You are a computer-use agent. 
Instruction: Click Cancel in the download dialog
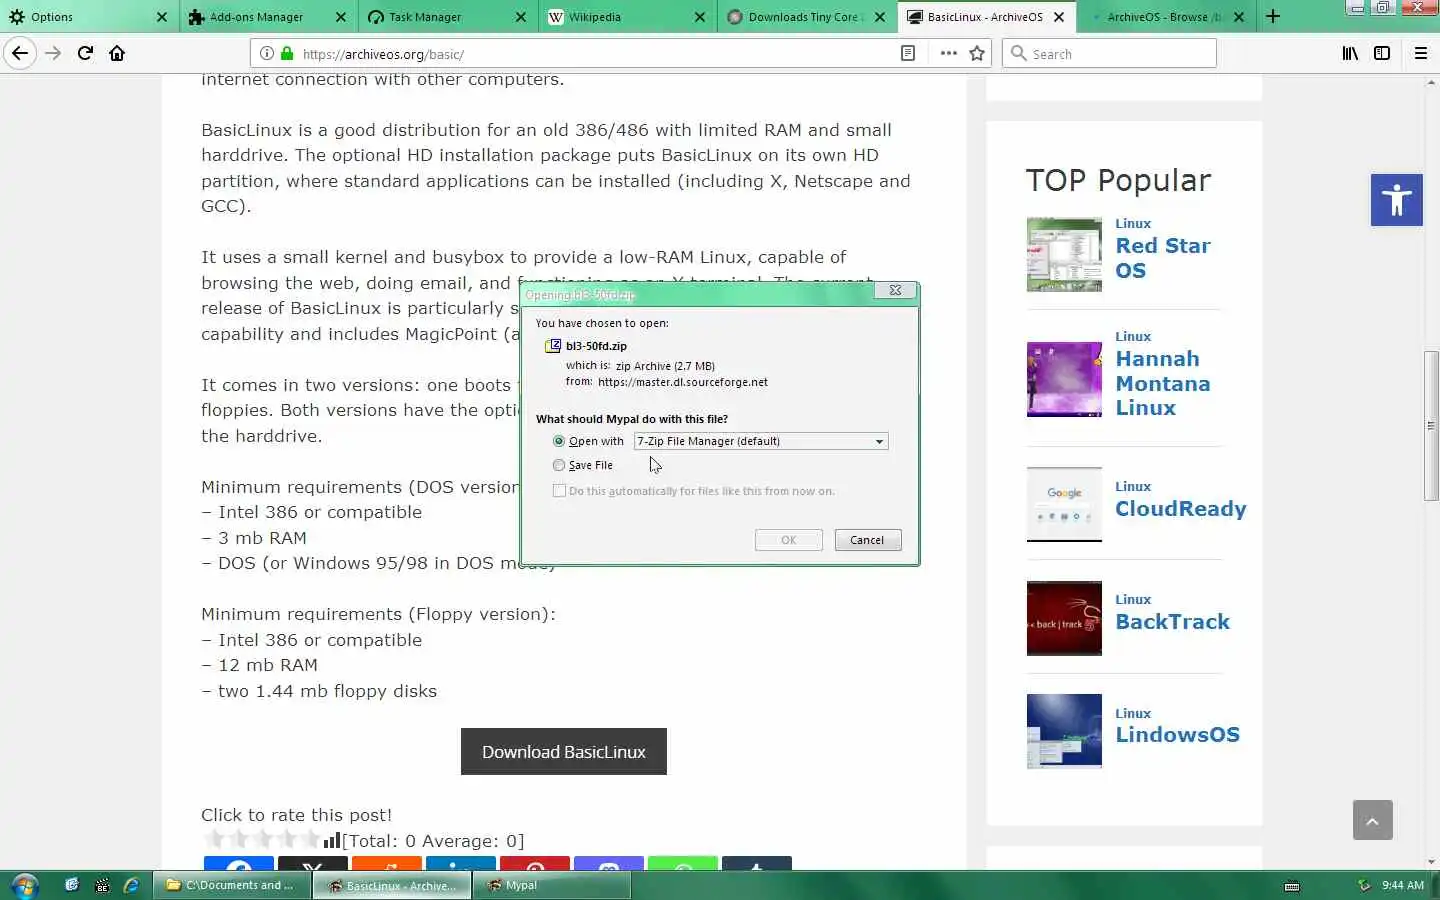pyautogui.click(x=867, y=540)
